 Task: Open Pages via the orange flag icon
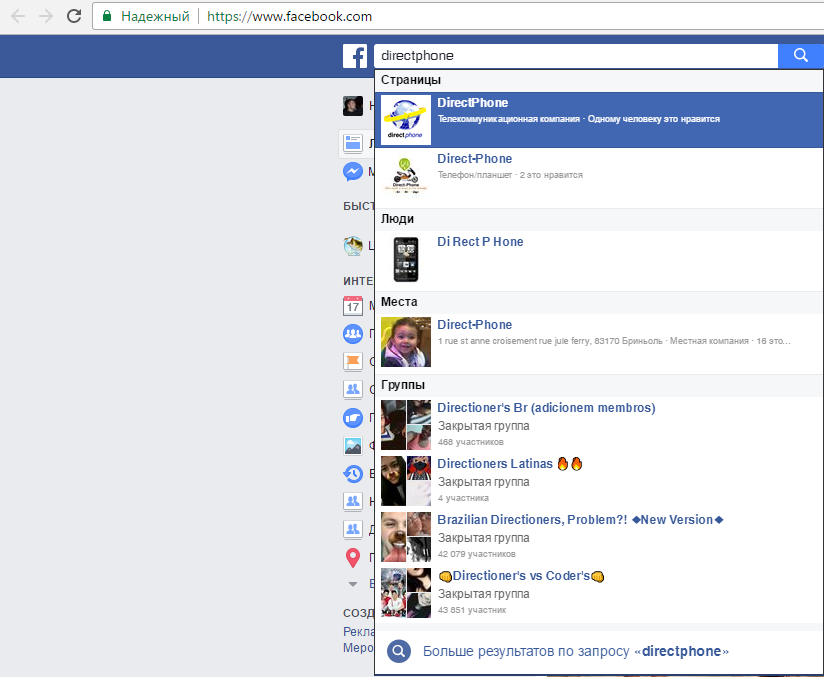353,361
